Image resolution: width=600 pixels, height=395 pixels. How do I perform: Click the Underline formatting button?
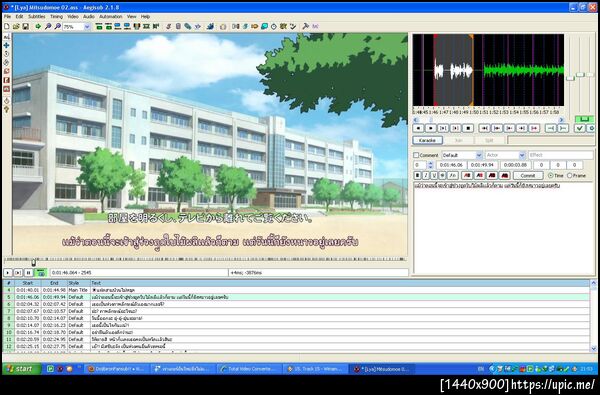point(434,175)
